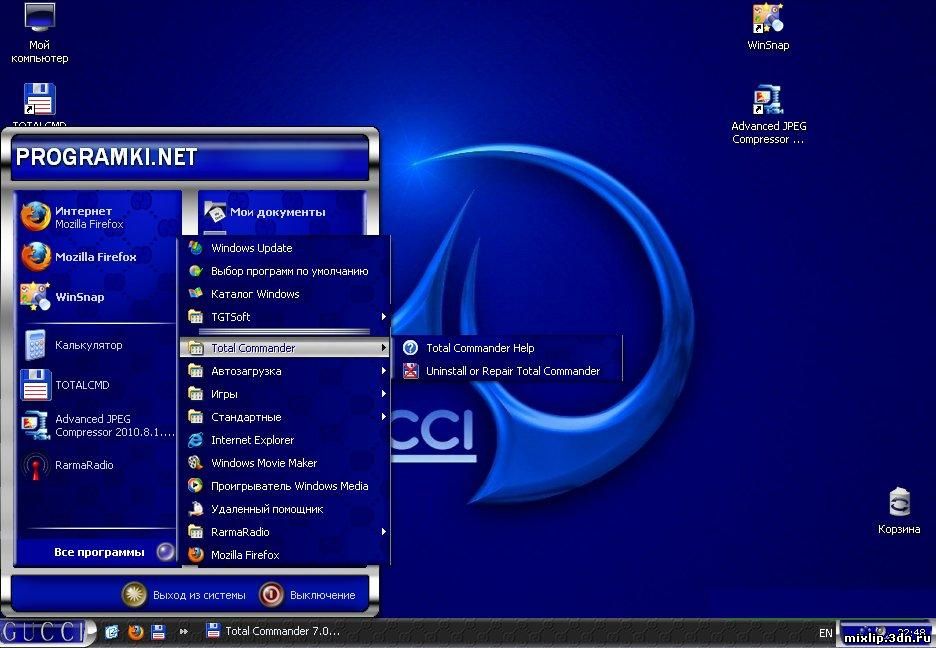Click the Internet Explorer icon in programs list
Viewport: 936px width, 648px height.
(195, 440)
